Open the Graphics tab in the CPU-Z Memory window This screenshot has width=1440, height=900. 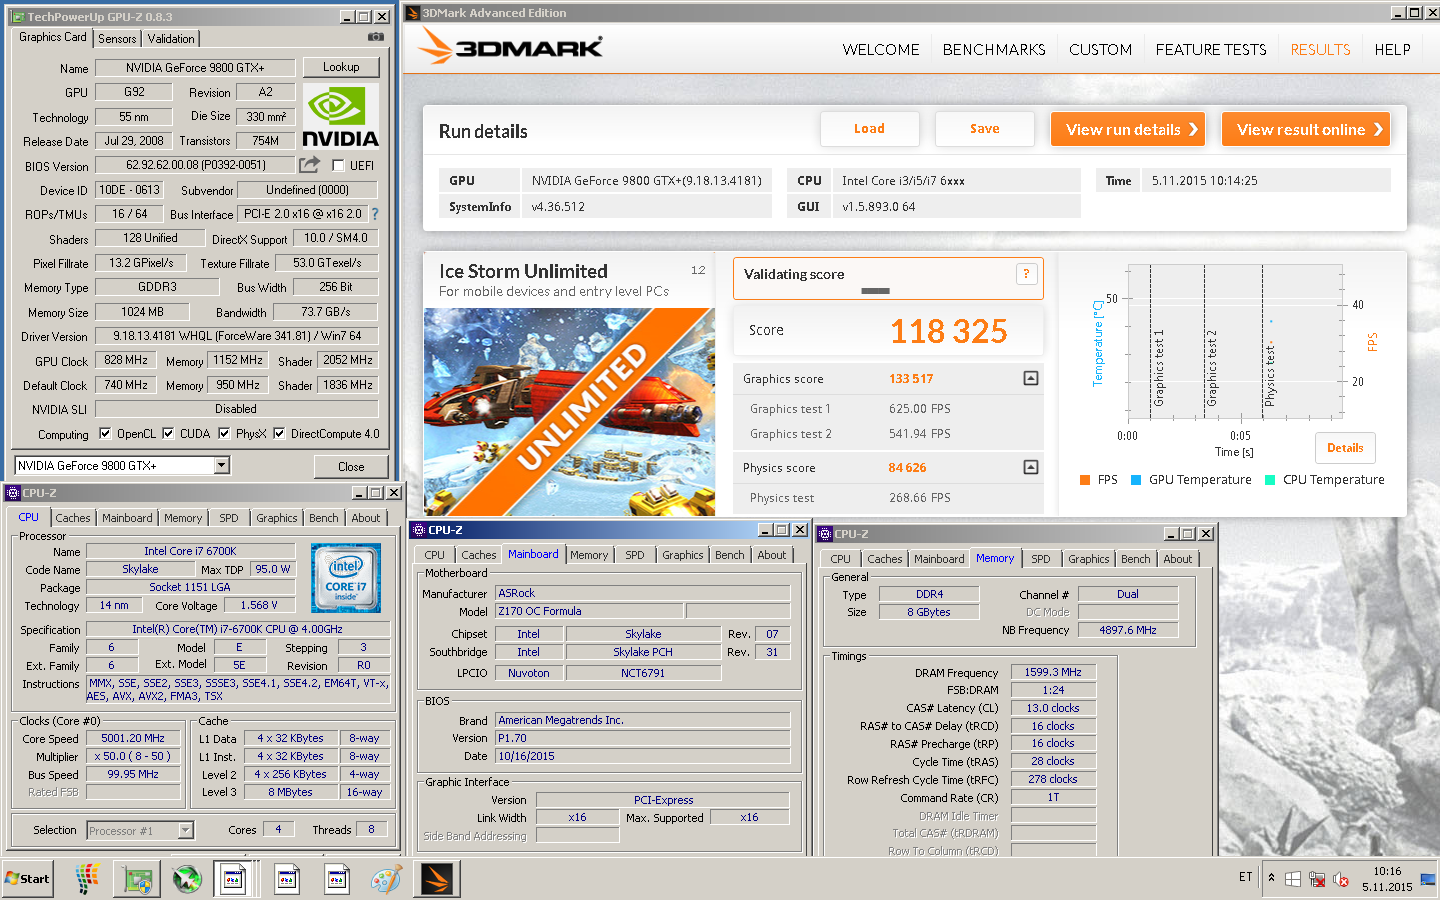pyautogui.click(x=1088, y=559)
